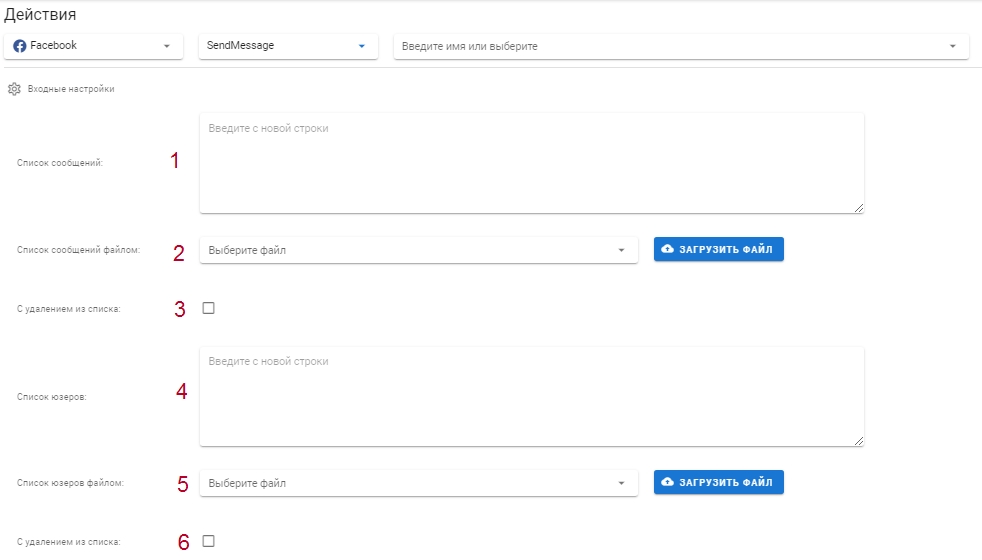
Task: Open the 'Введите имя или выберите' dropdown
Action: coord(681,46)
